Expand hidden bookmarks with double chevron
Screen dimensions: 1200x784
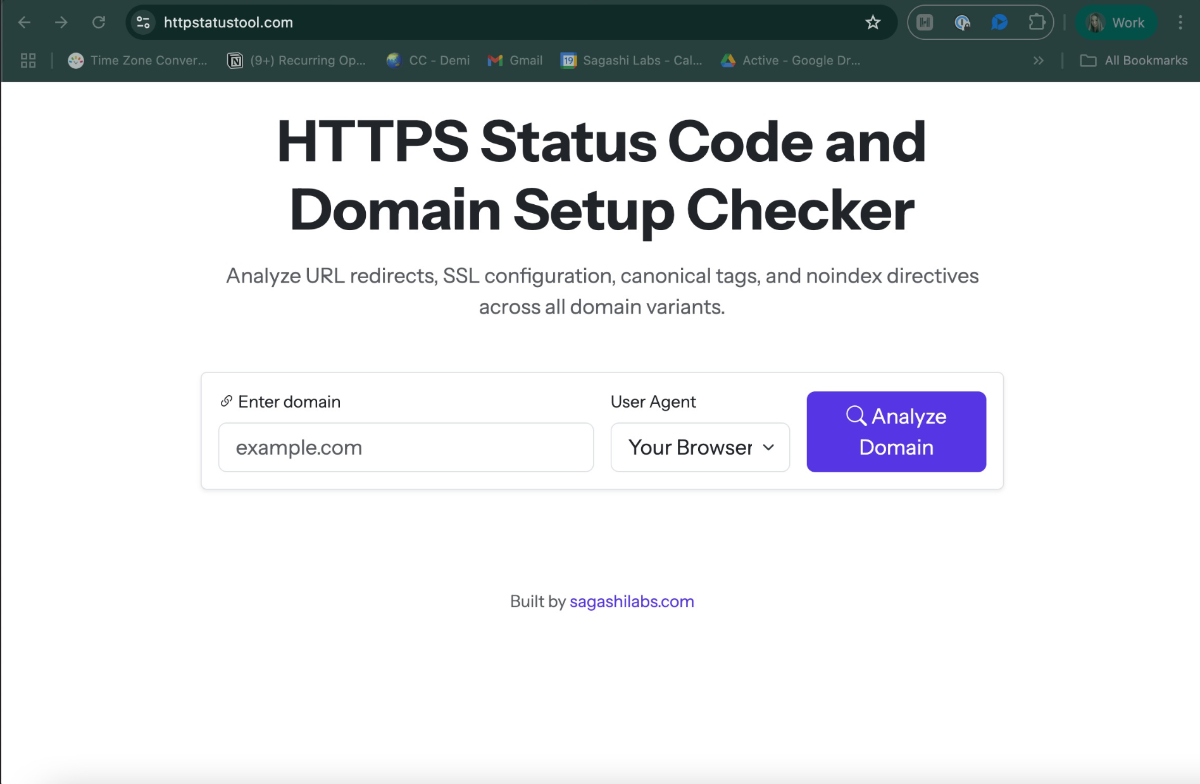pos(1040,60)
